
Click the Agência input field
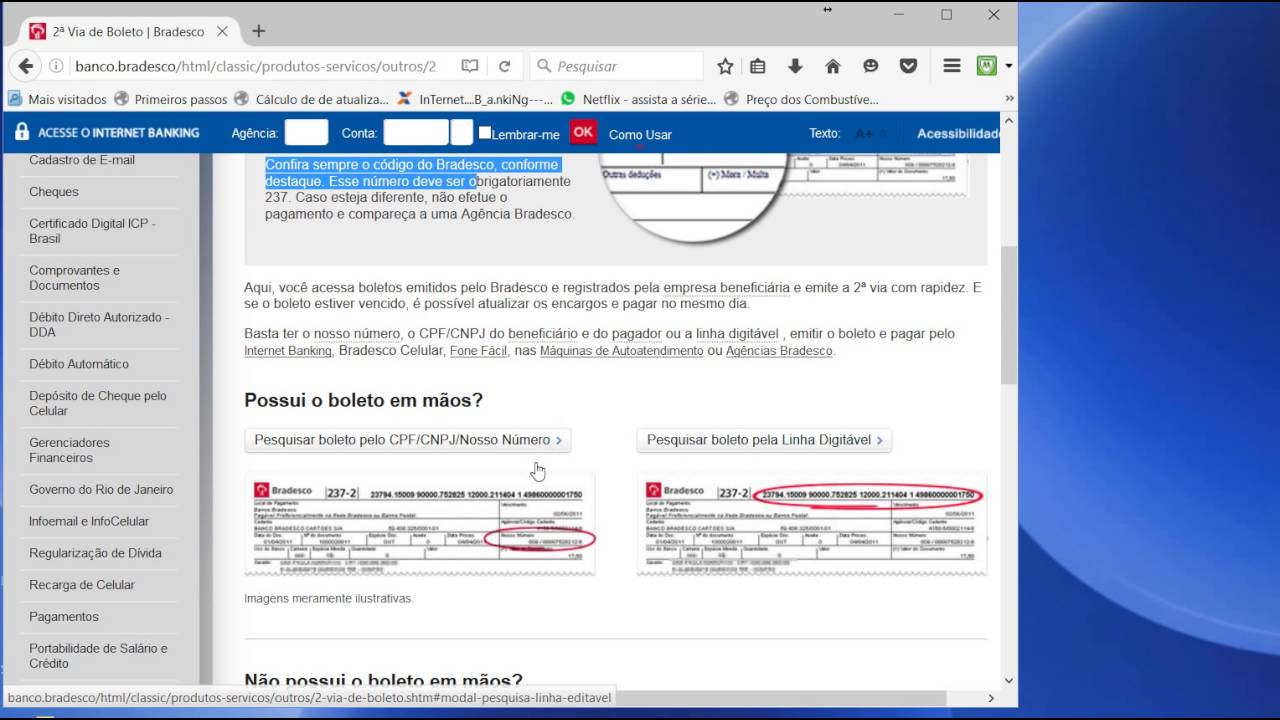(306, 132)
